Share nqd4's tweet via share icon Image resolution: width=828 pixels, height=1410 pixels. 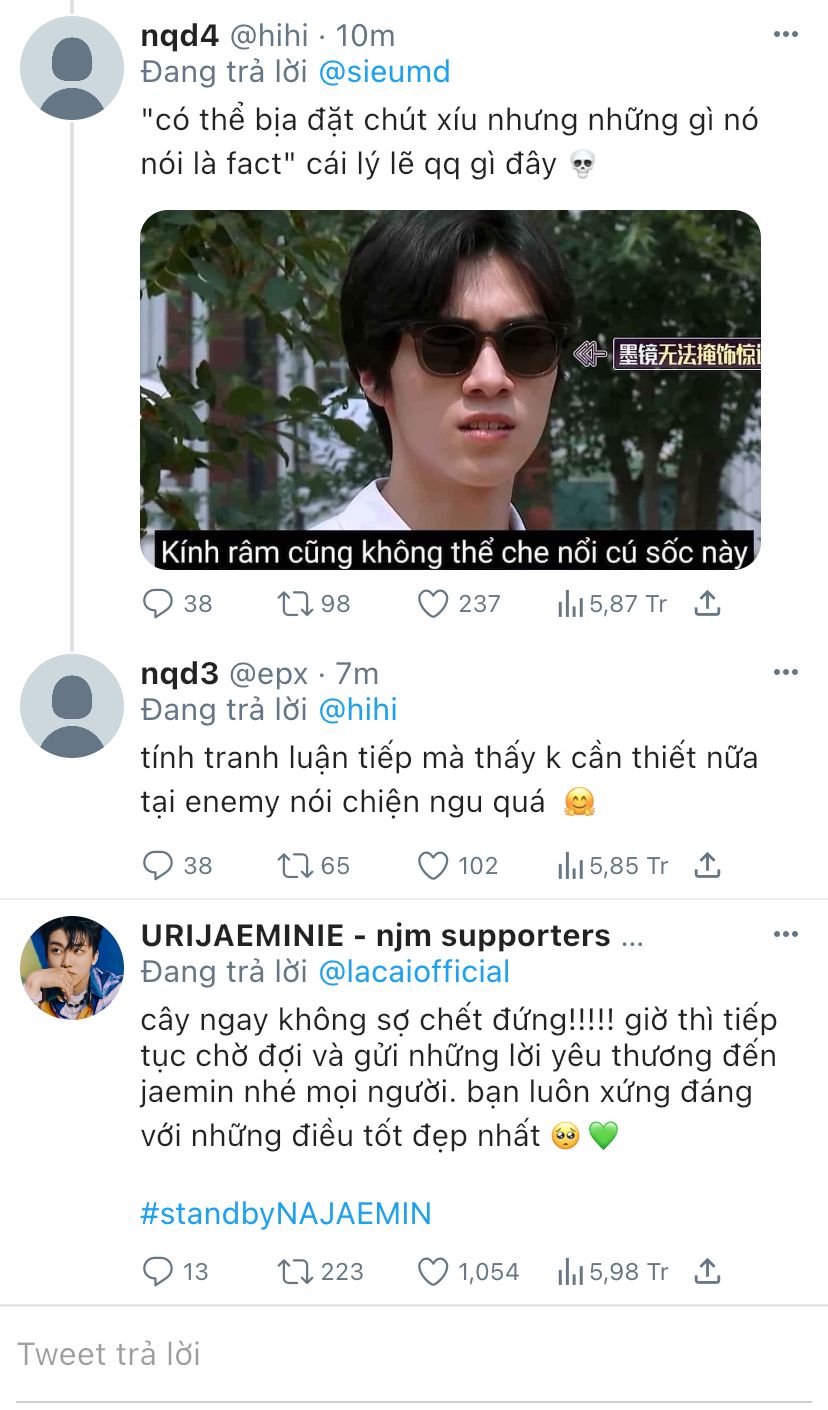click(707, 603)
